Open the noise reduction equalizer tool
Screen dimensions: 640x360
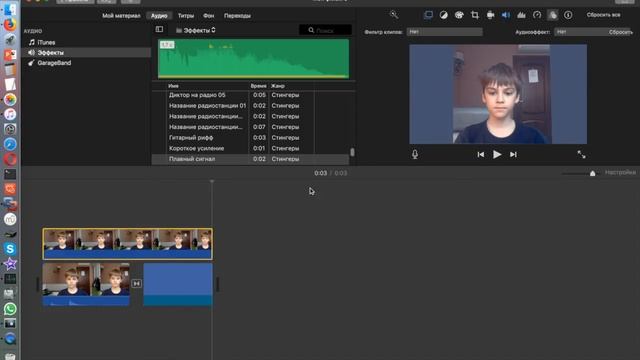click(x=521, y=15)
